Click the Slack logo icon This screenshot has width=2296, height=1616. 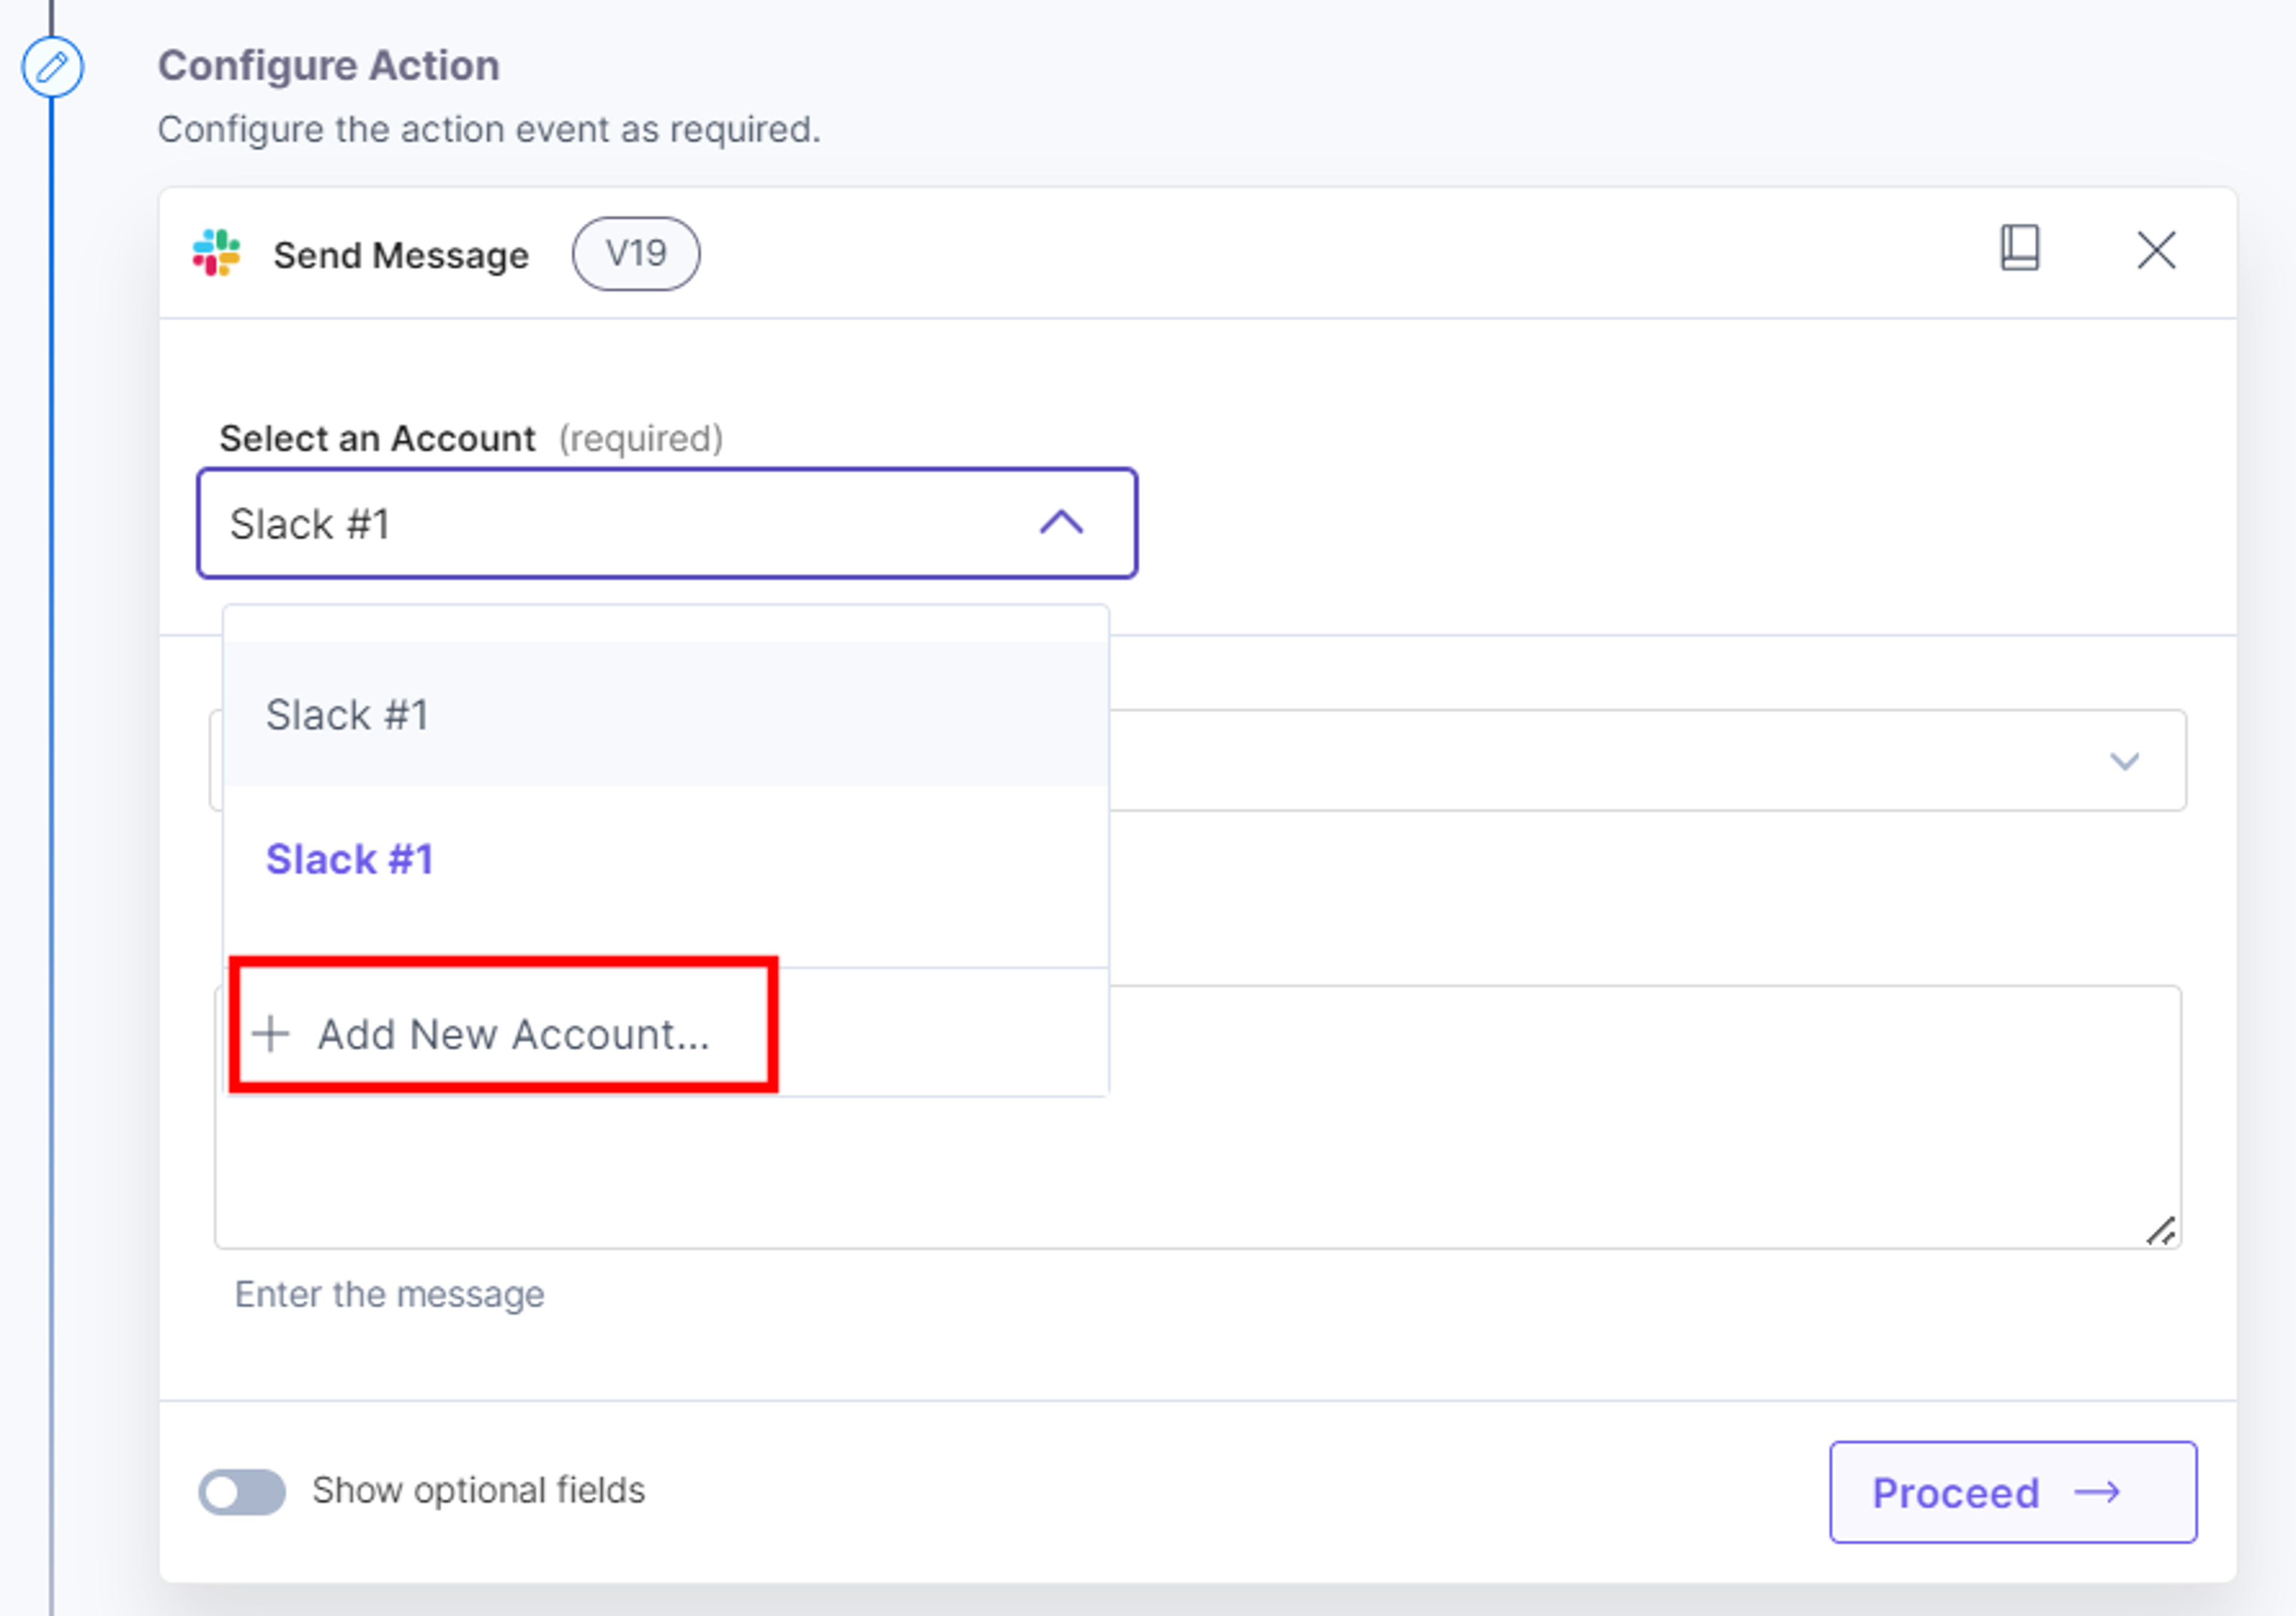[217, 252]
